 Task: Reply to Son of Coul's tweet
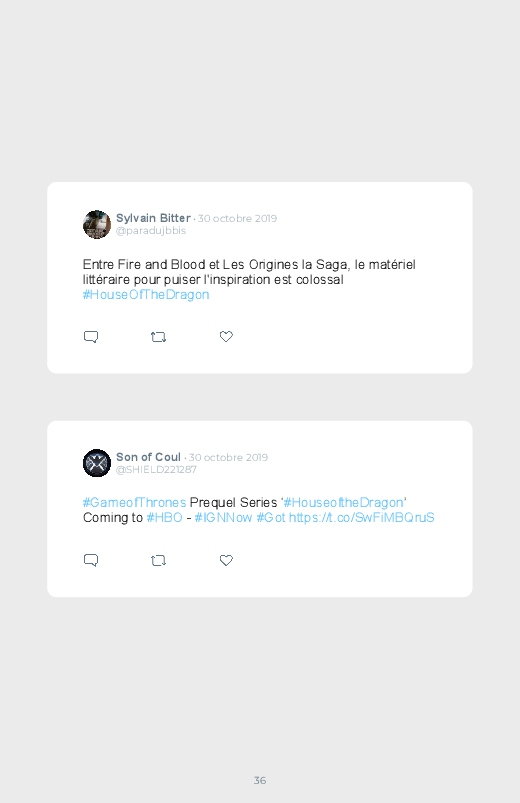91,560
